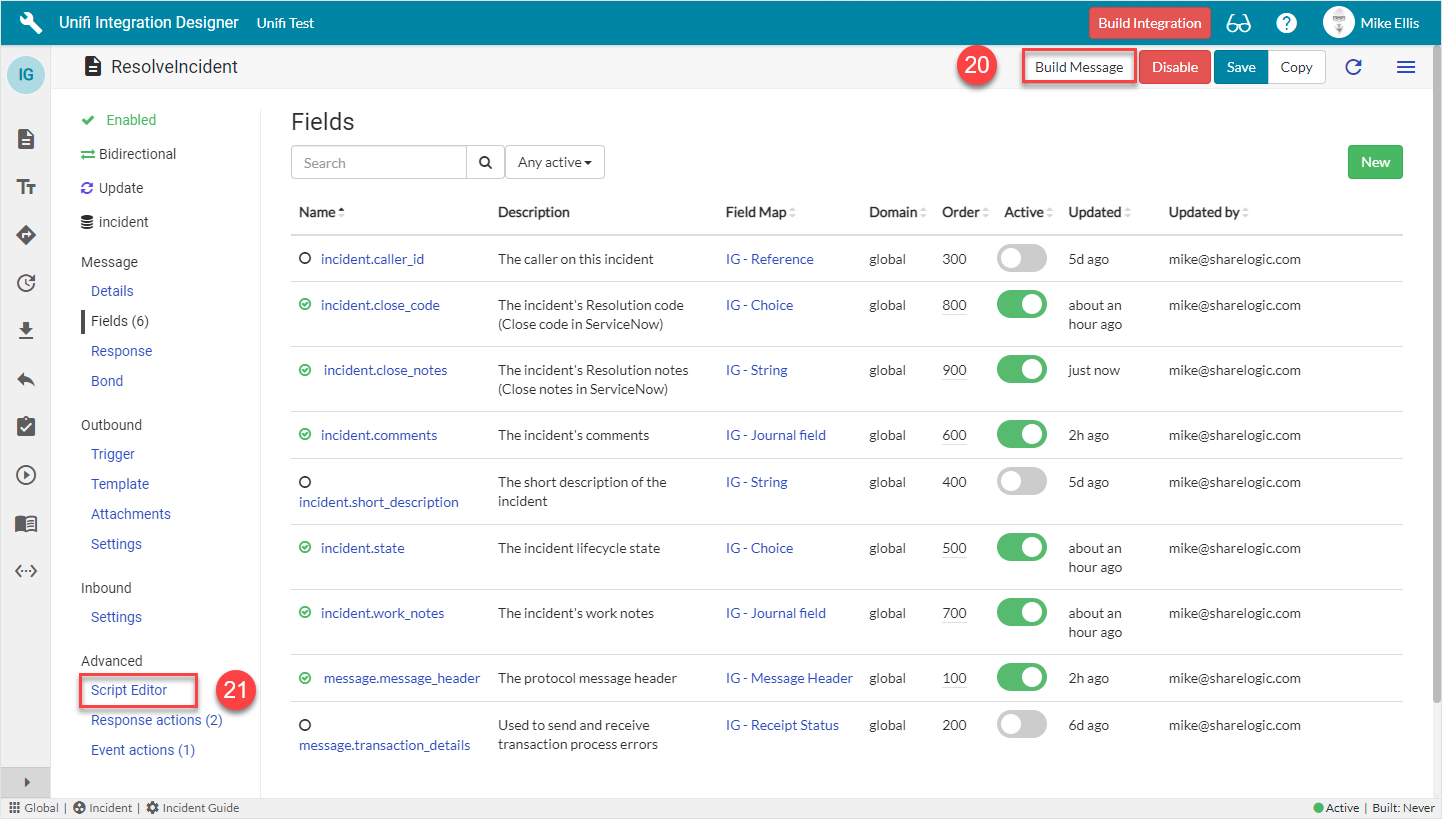Go to the Response message section
The width and height of the screenshot is (1442, 819).
click(121, 351)
